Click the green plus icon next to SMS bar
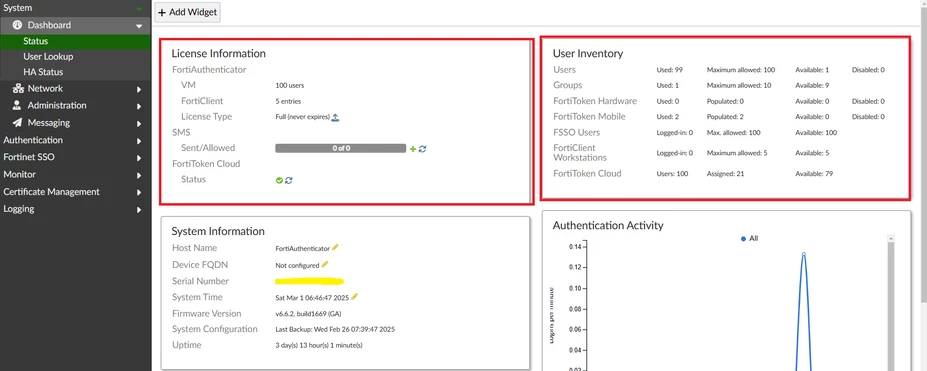This screenshot has width=927, height=371. 413,149
